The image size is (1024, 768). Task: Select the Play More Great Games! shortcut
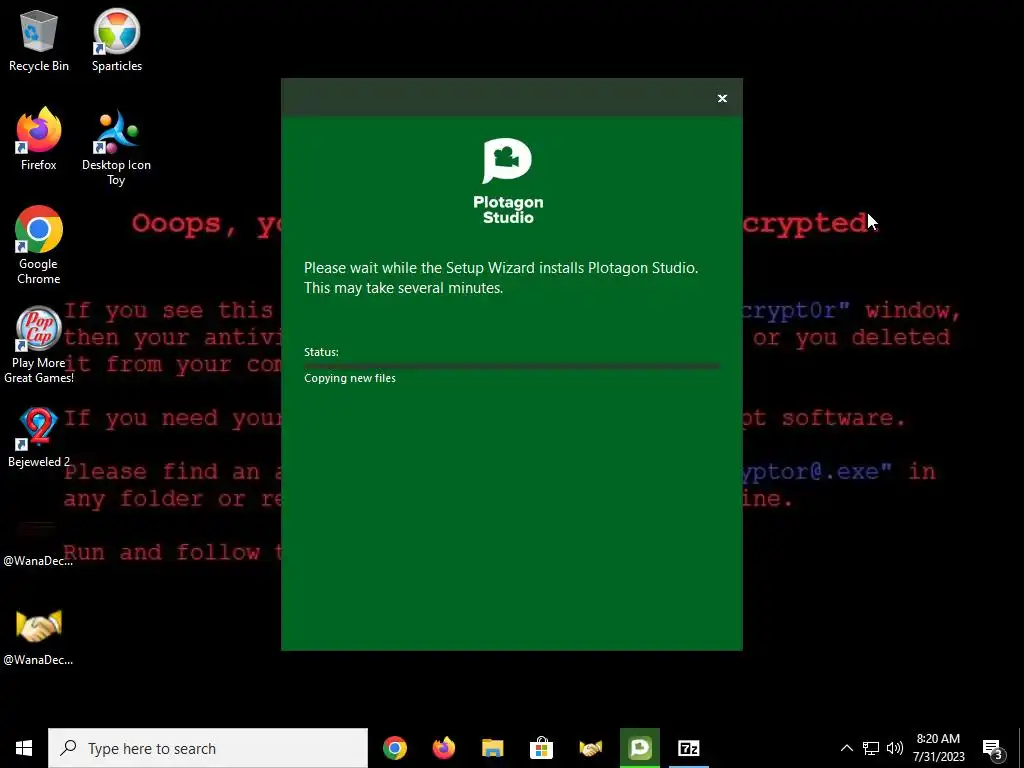(39, 345)
